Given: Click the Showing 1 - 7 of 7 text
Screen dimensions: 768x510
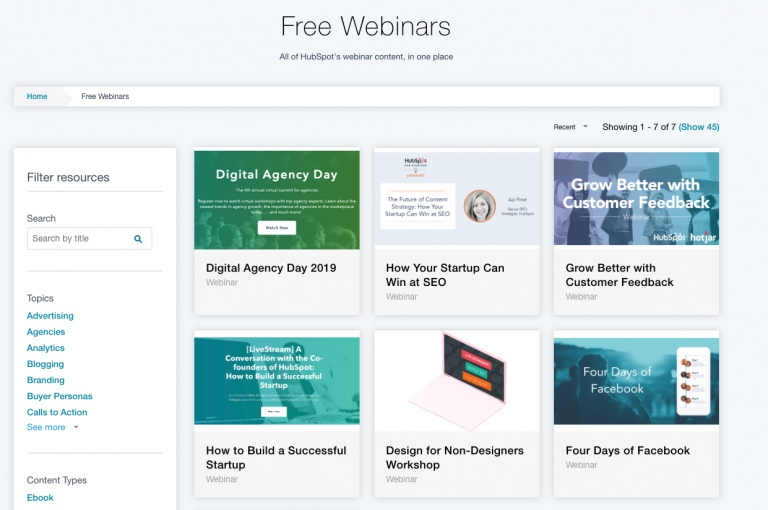Looking at the screenshot, I should pyautogui.click(x=639, y=127).
